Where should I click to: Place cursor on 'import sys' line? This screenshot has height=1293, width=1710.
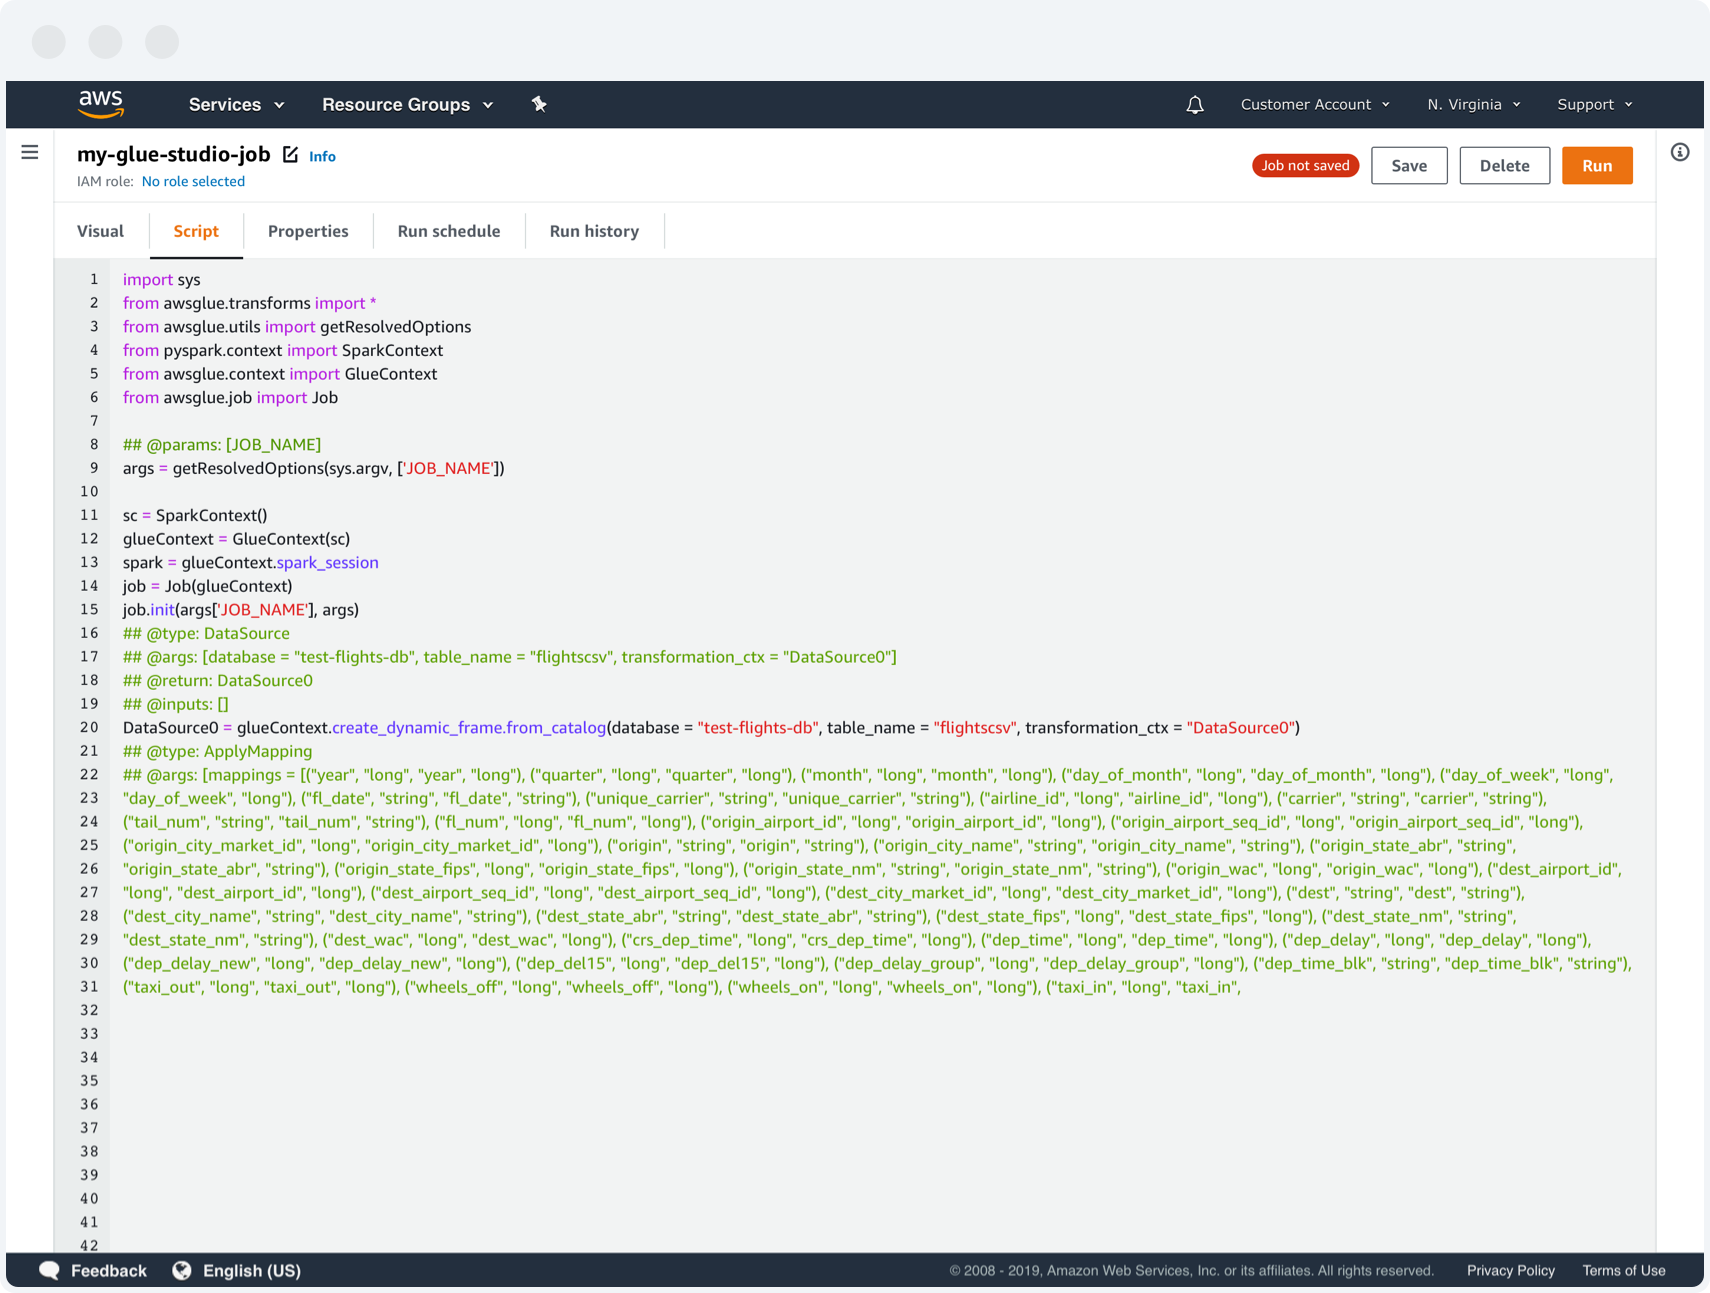[x=162, y=279]
